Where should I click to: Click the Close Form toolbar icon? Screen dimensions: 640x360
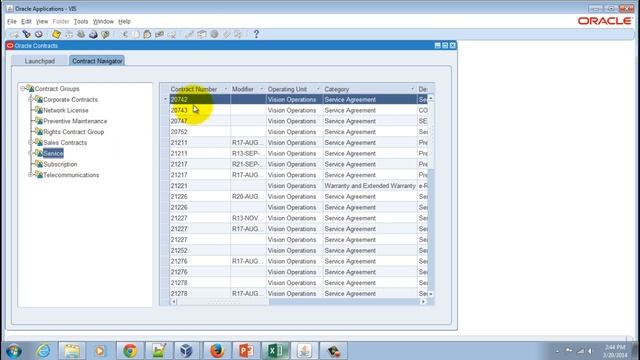[x=105, y=34]
